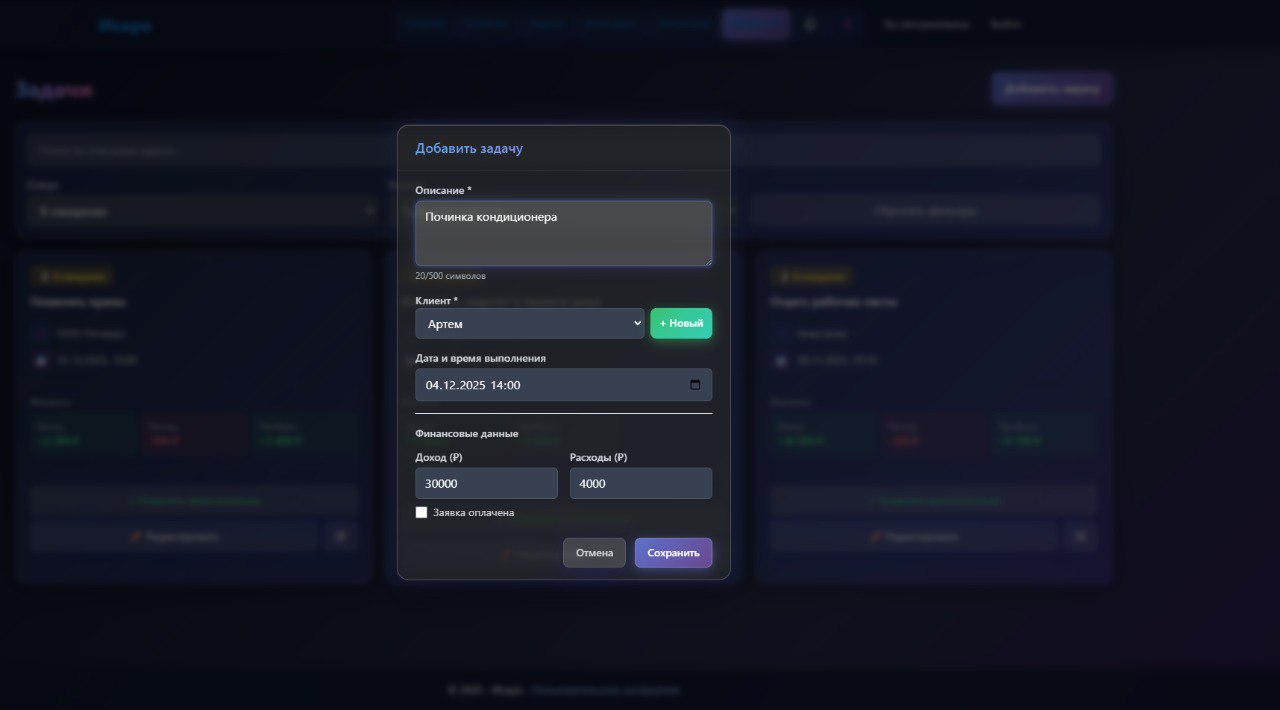
Task: Save the task with "Сохранить"
Action: click(673, 553)
